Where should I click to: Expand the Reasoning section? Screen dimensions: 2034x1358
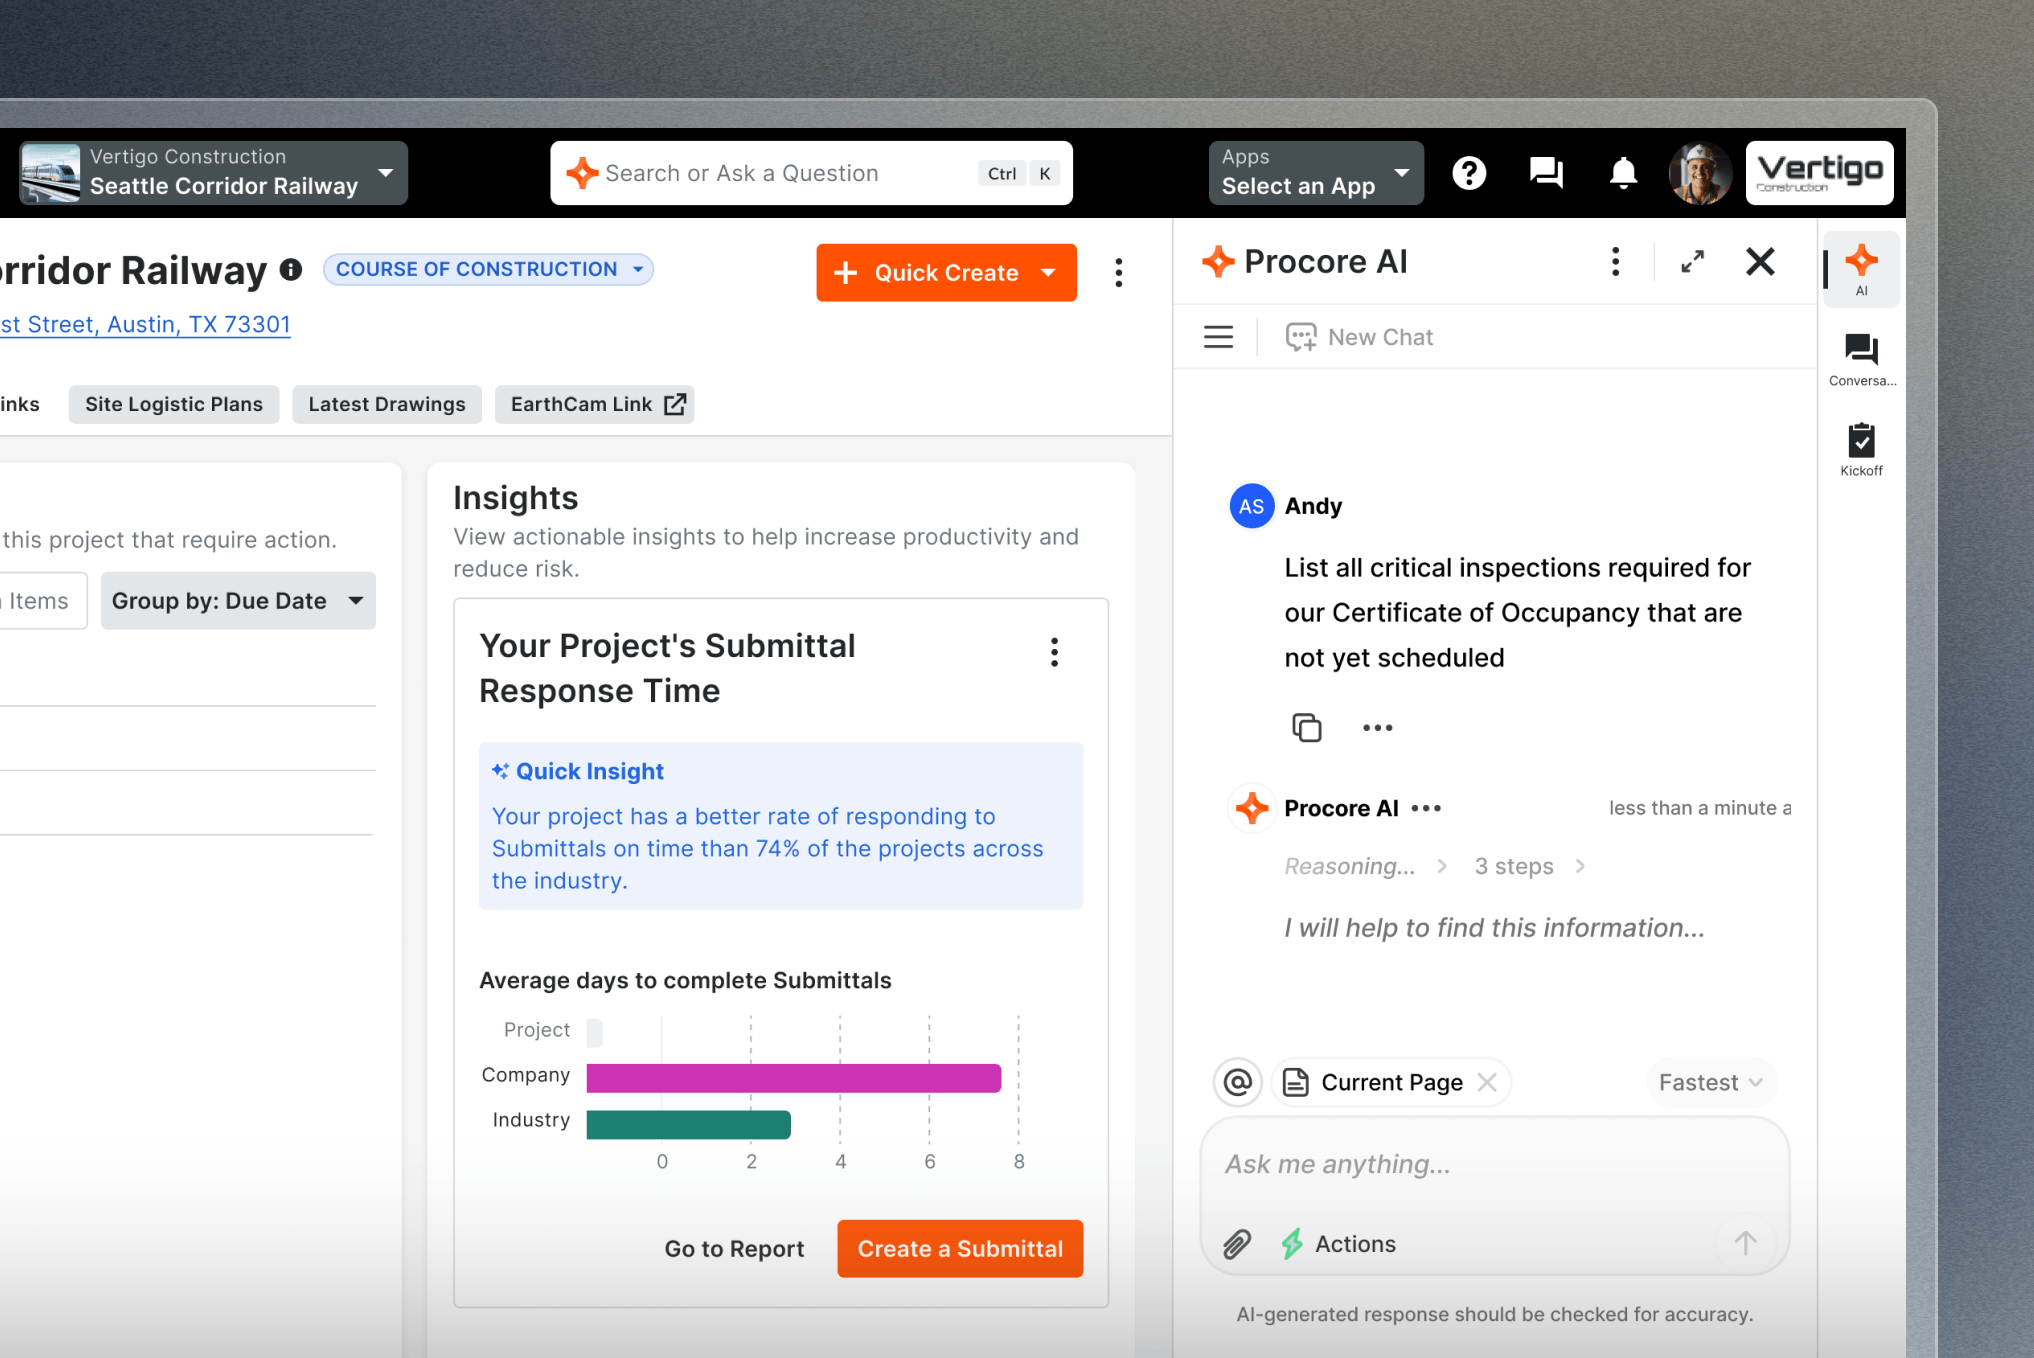[1366, 866]
